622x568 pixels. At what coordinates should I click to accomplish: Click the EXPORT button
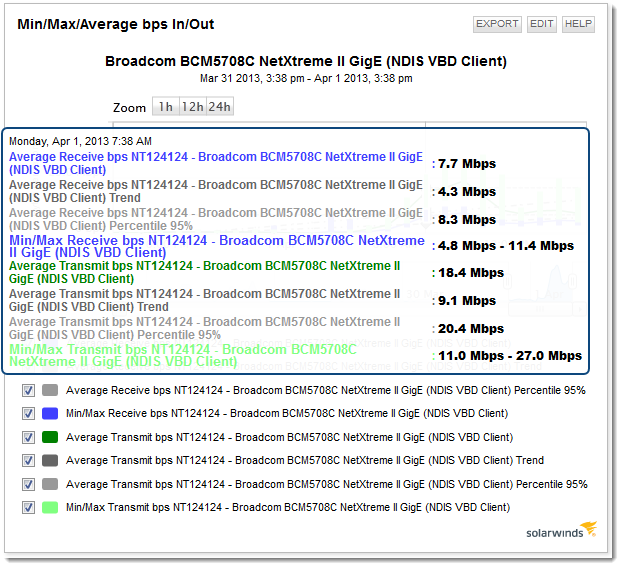(497, 24)
